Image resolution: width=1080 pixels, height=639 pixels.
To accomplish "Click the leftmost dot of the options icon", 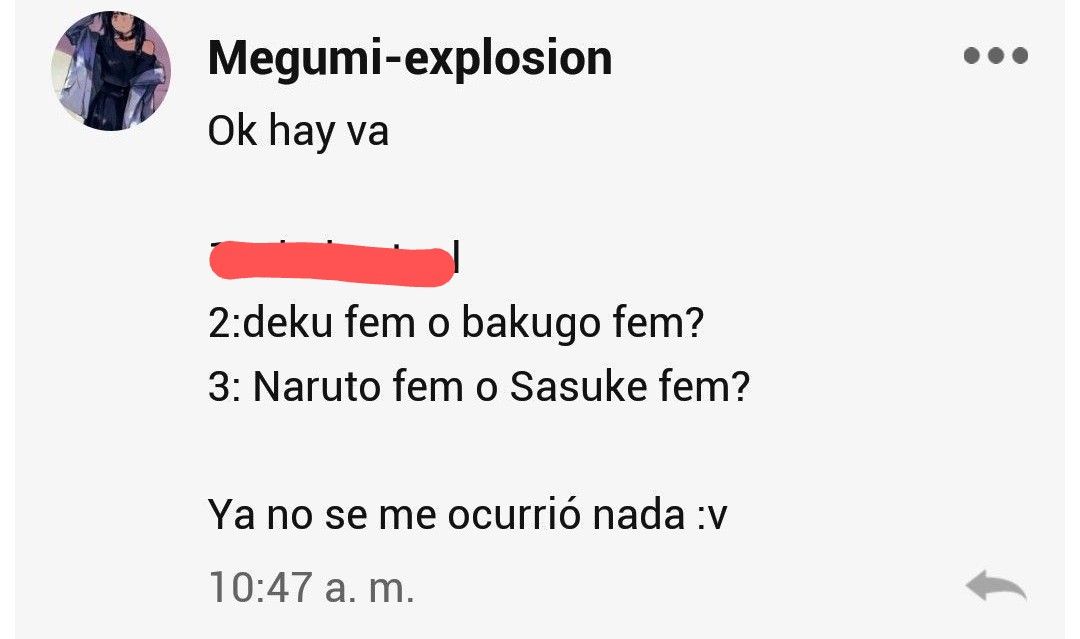I will [x=972, y=55].
